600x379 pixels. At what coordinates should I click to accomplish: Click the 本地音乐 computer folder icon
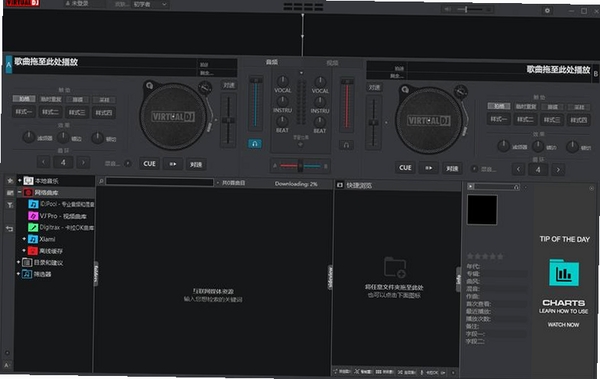[x=28, y=180]
